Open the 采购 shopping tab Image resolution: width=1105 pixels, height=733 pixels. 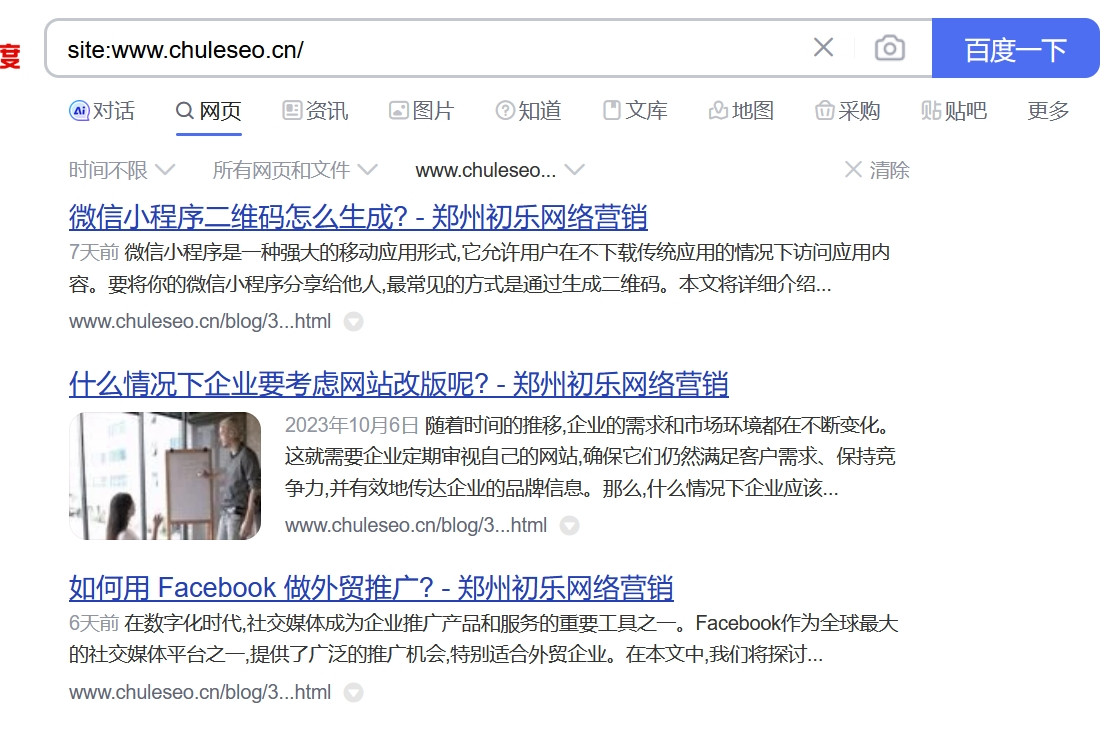tap(848, 111)
